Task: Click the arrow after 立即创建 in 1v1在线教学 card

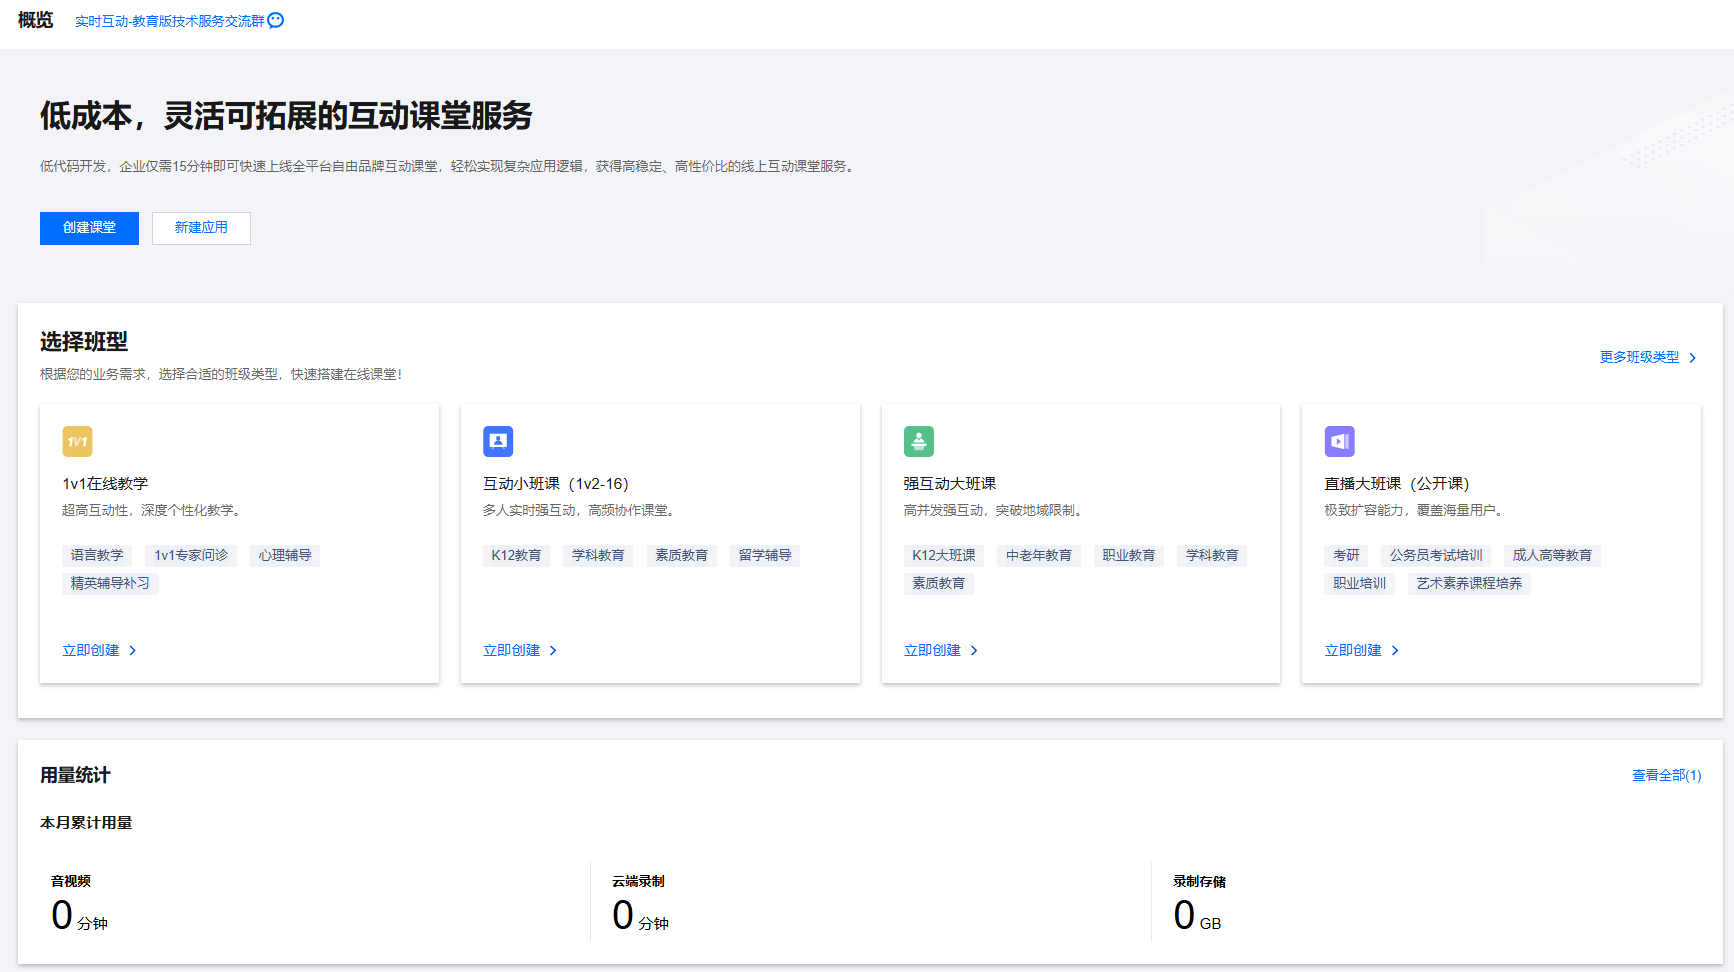Action: pos(133,651)
